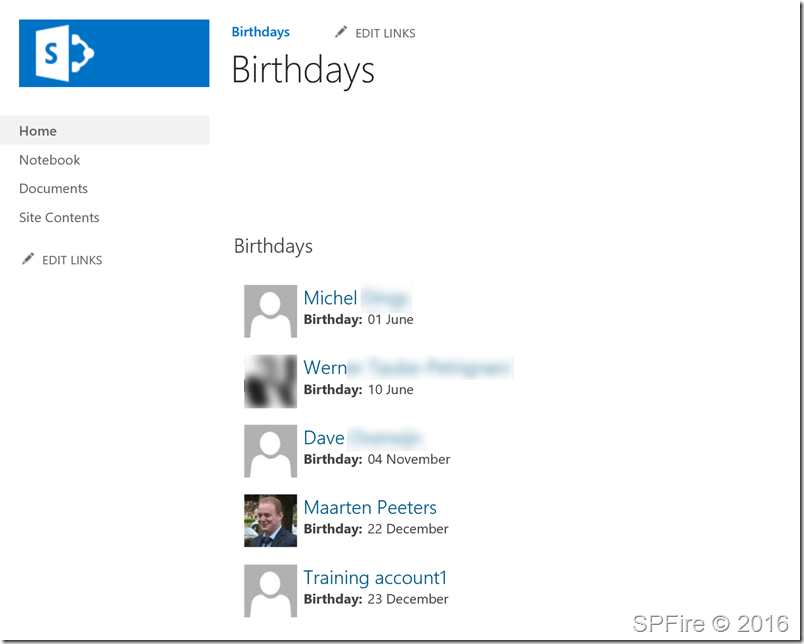Viewport: 804px width, 644px height.
Task: Open the Notebook navigation item
Action: click(x=49, y=159)
